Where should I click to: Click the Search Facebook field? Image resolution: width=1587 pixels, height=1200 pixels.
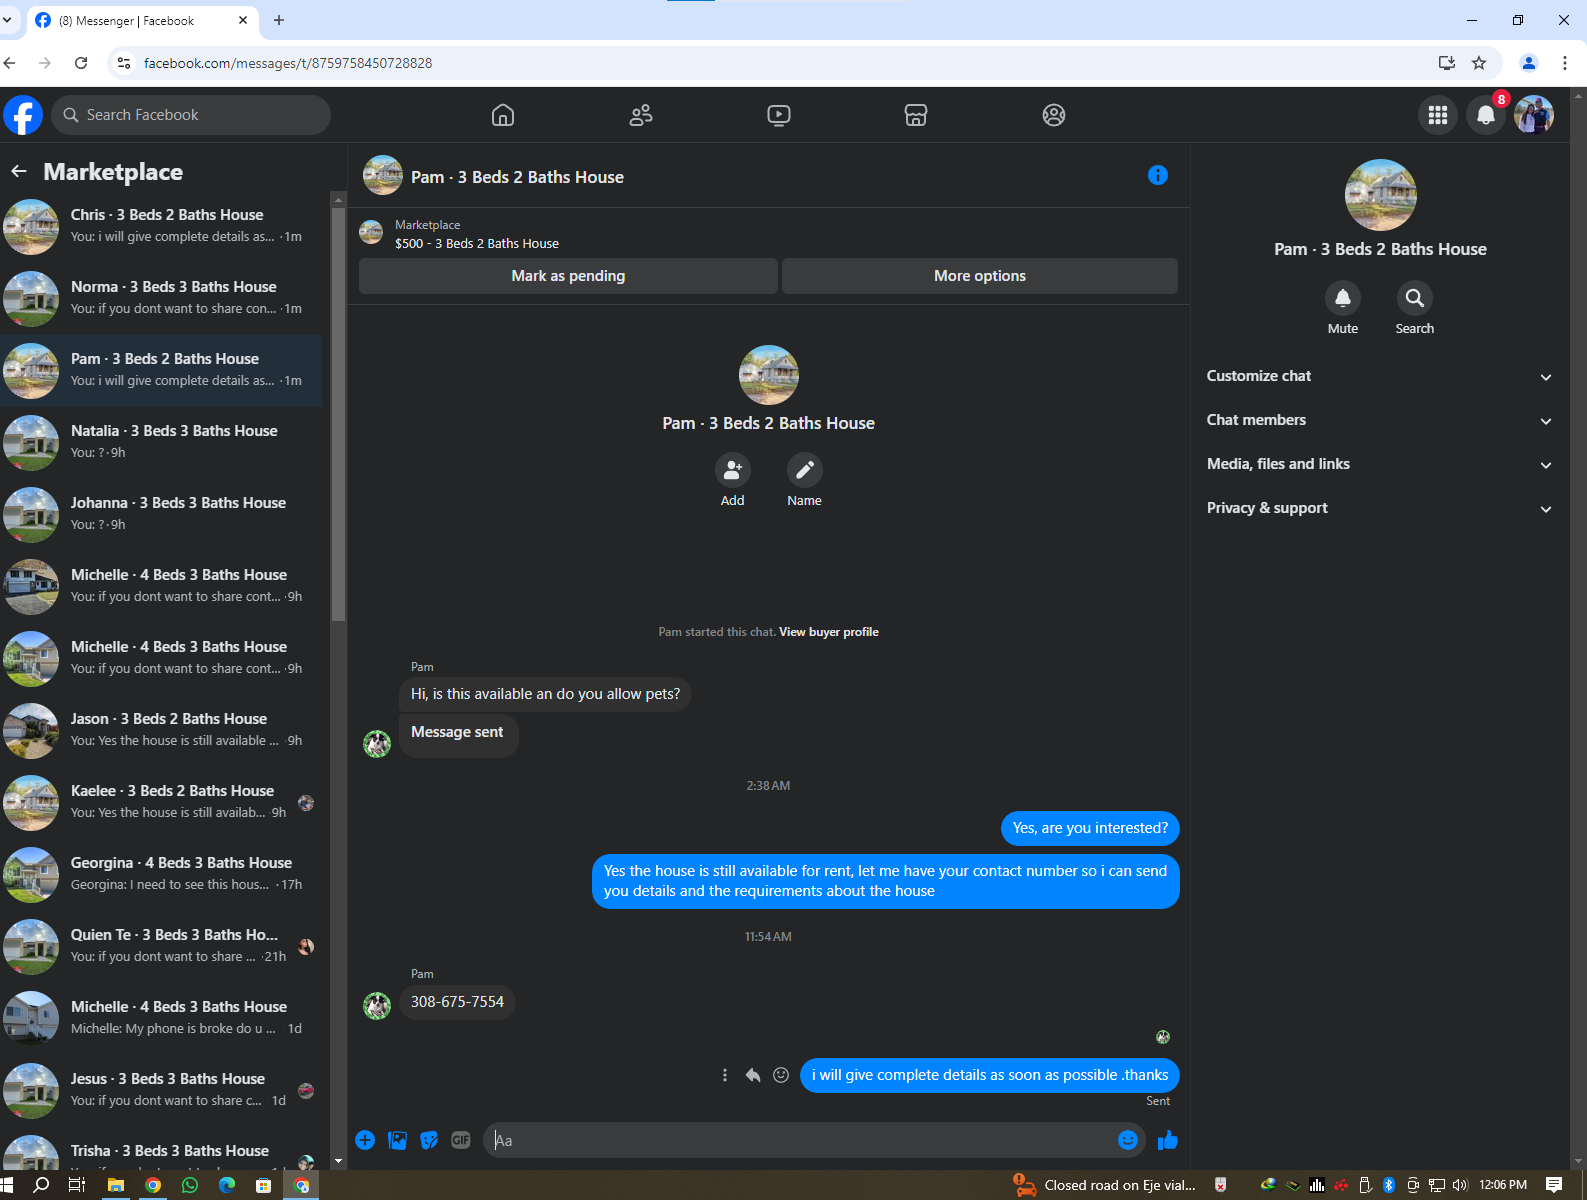191,115
